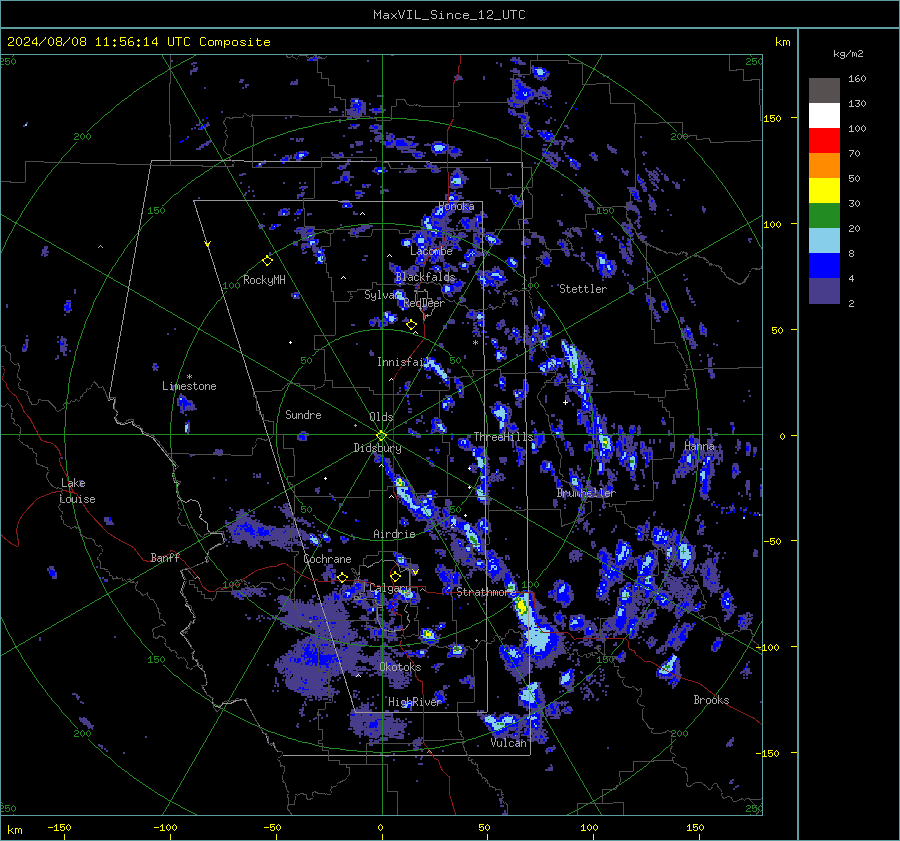Click the Limestone label
This screenshot has width=900, height=841.
tap(189, 386)
